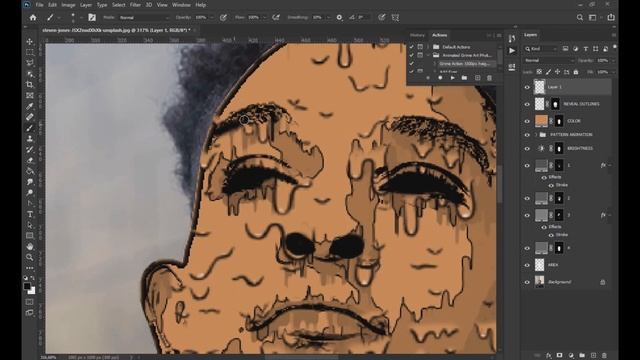640x360 pixels.
Task: Click the Background layer thumbnail
Action: 540,282
